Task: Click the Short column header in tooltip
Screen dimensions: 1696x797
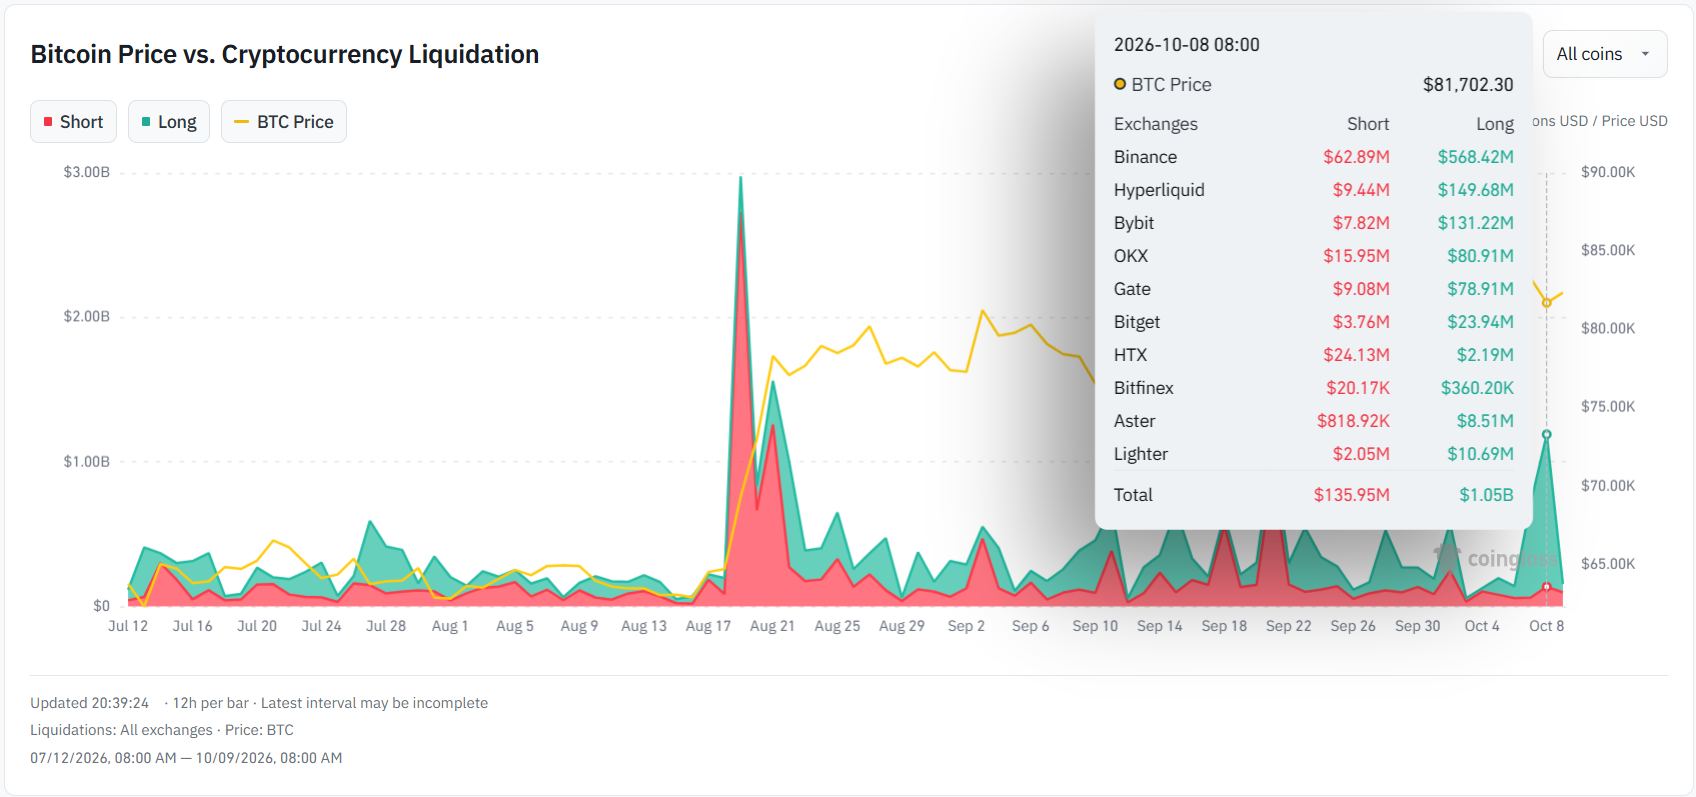Action: coord(1368,124)
